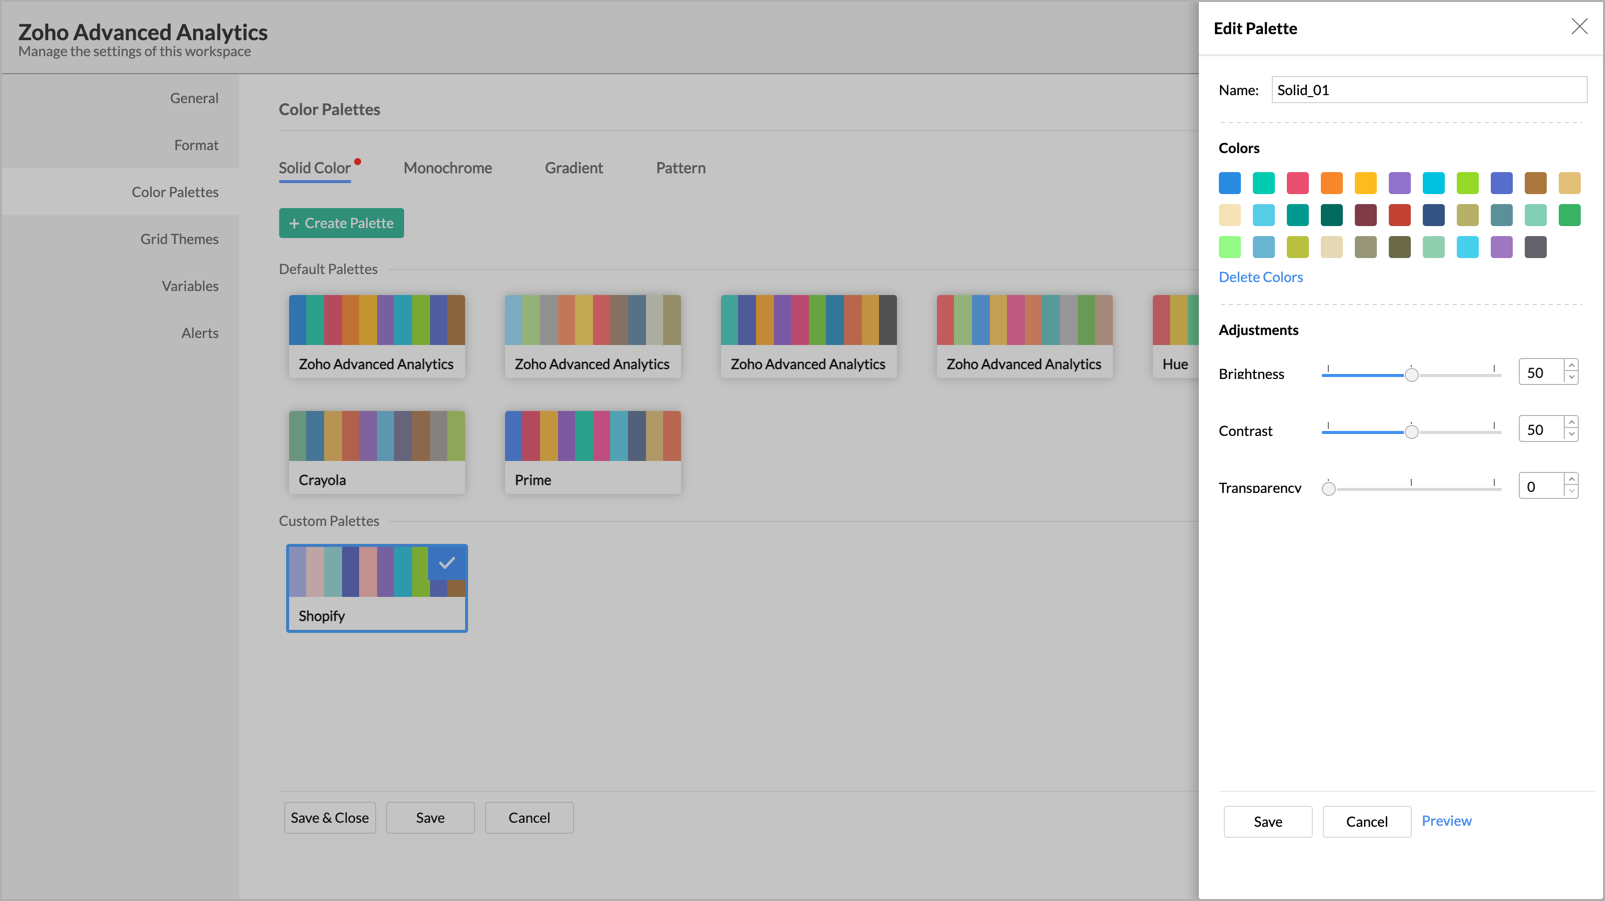Switch to the Monochrome tab
The height and width of the screenshot is (901, 1605).
coord(447,168)
